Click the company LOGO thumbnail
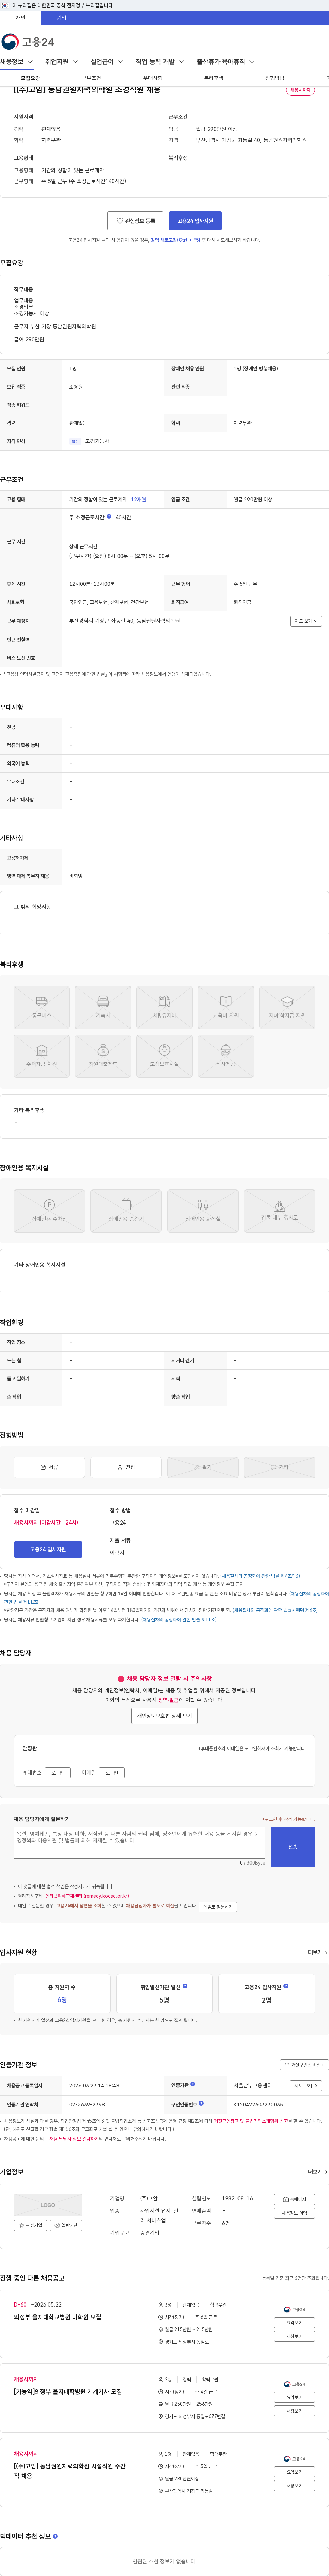 (48, 2205)
